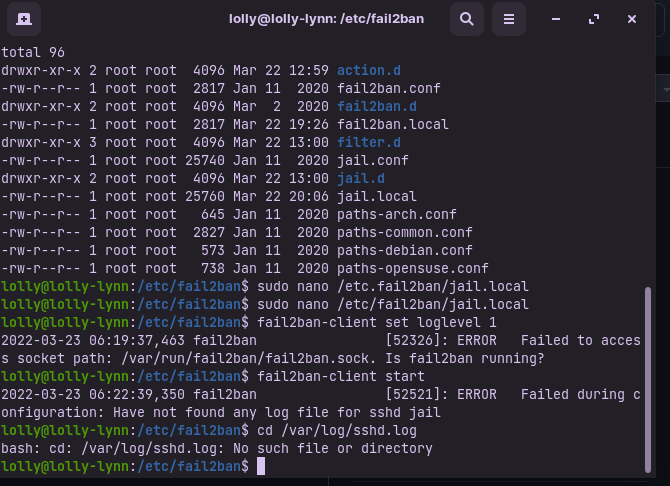
Task: Click the '[52326]' process ID
Action: point(413,340)
